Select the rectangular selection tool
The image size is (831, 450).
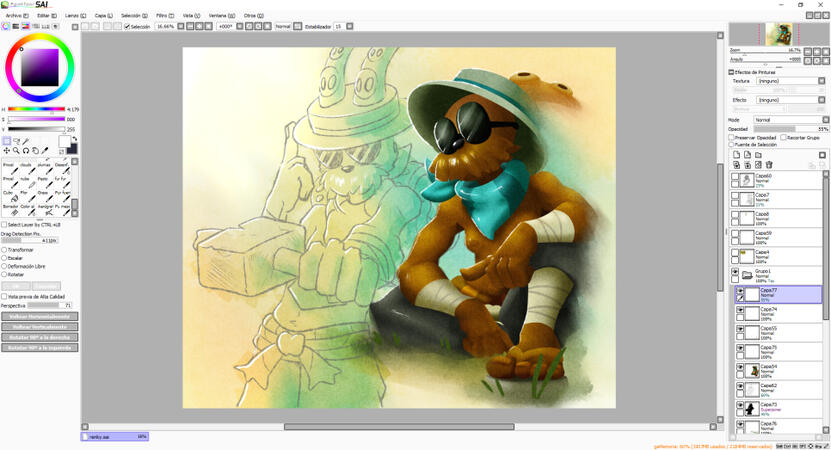(6, 141)
